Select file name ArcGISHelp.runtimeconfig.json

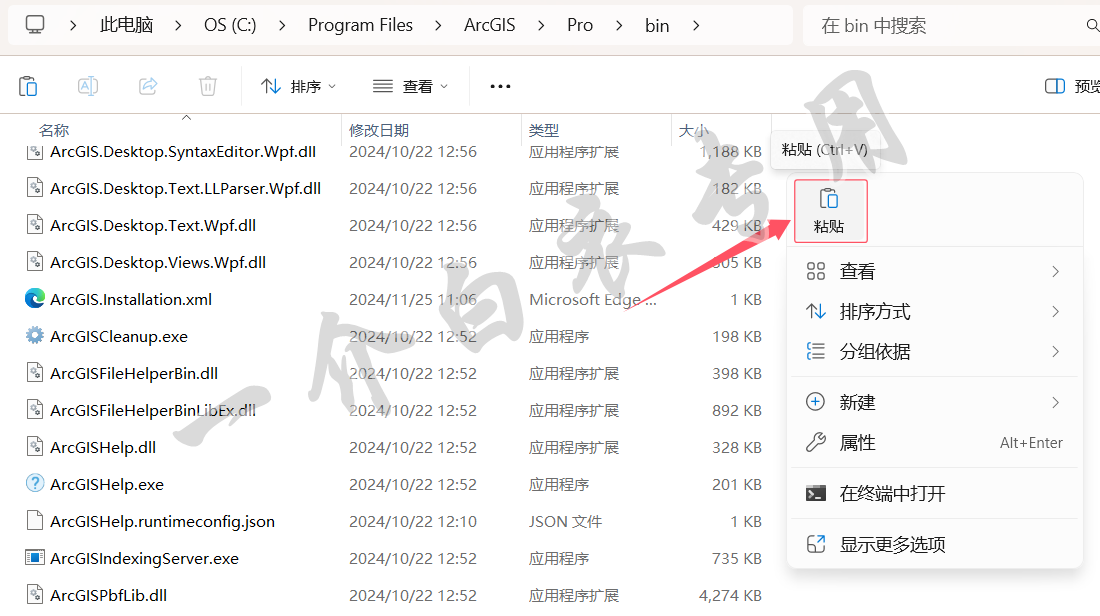click(x=163, y=521)
